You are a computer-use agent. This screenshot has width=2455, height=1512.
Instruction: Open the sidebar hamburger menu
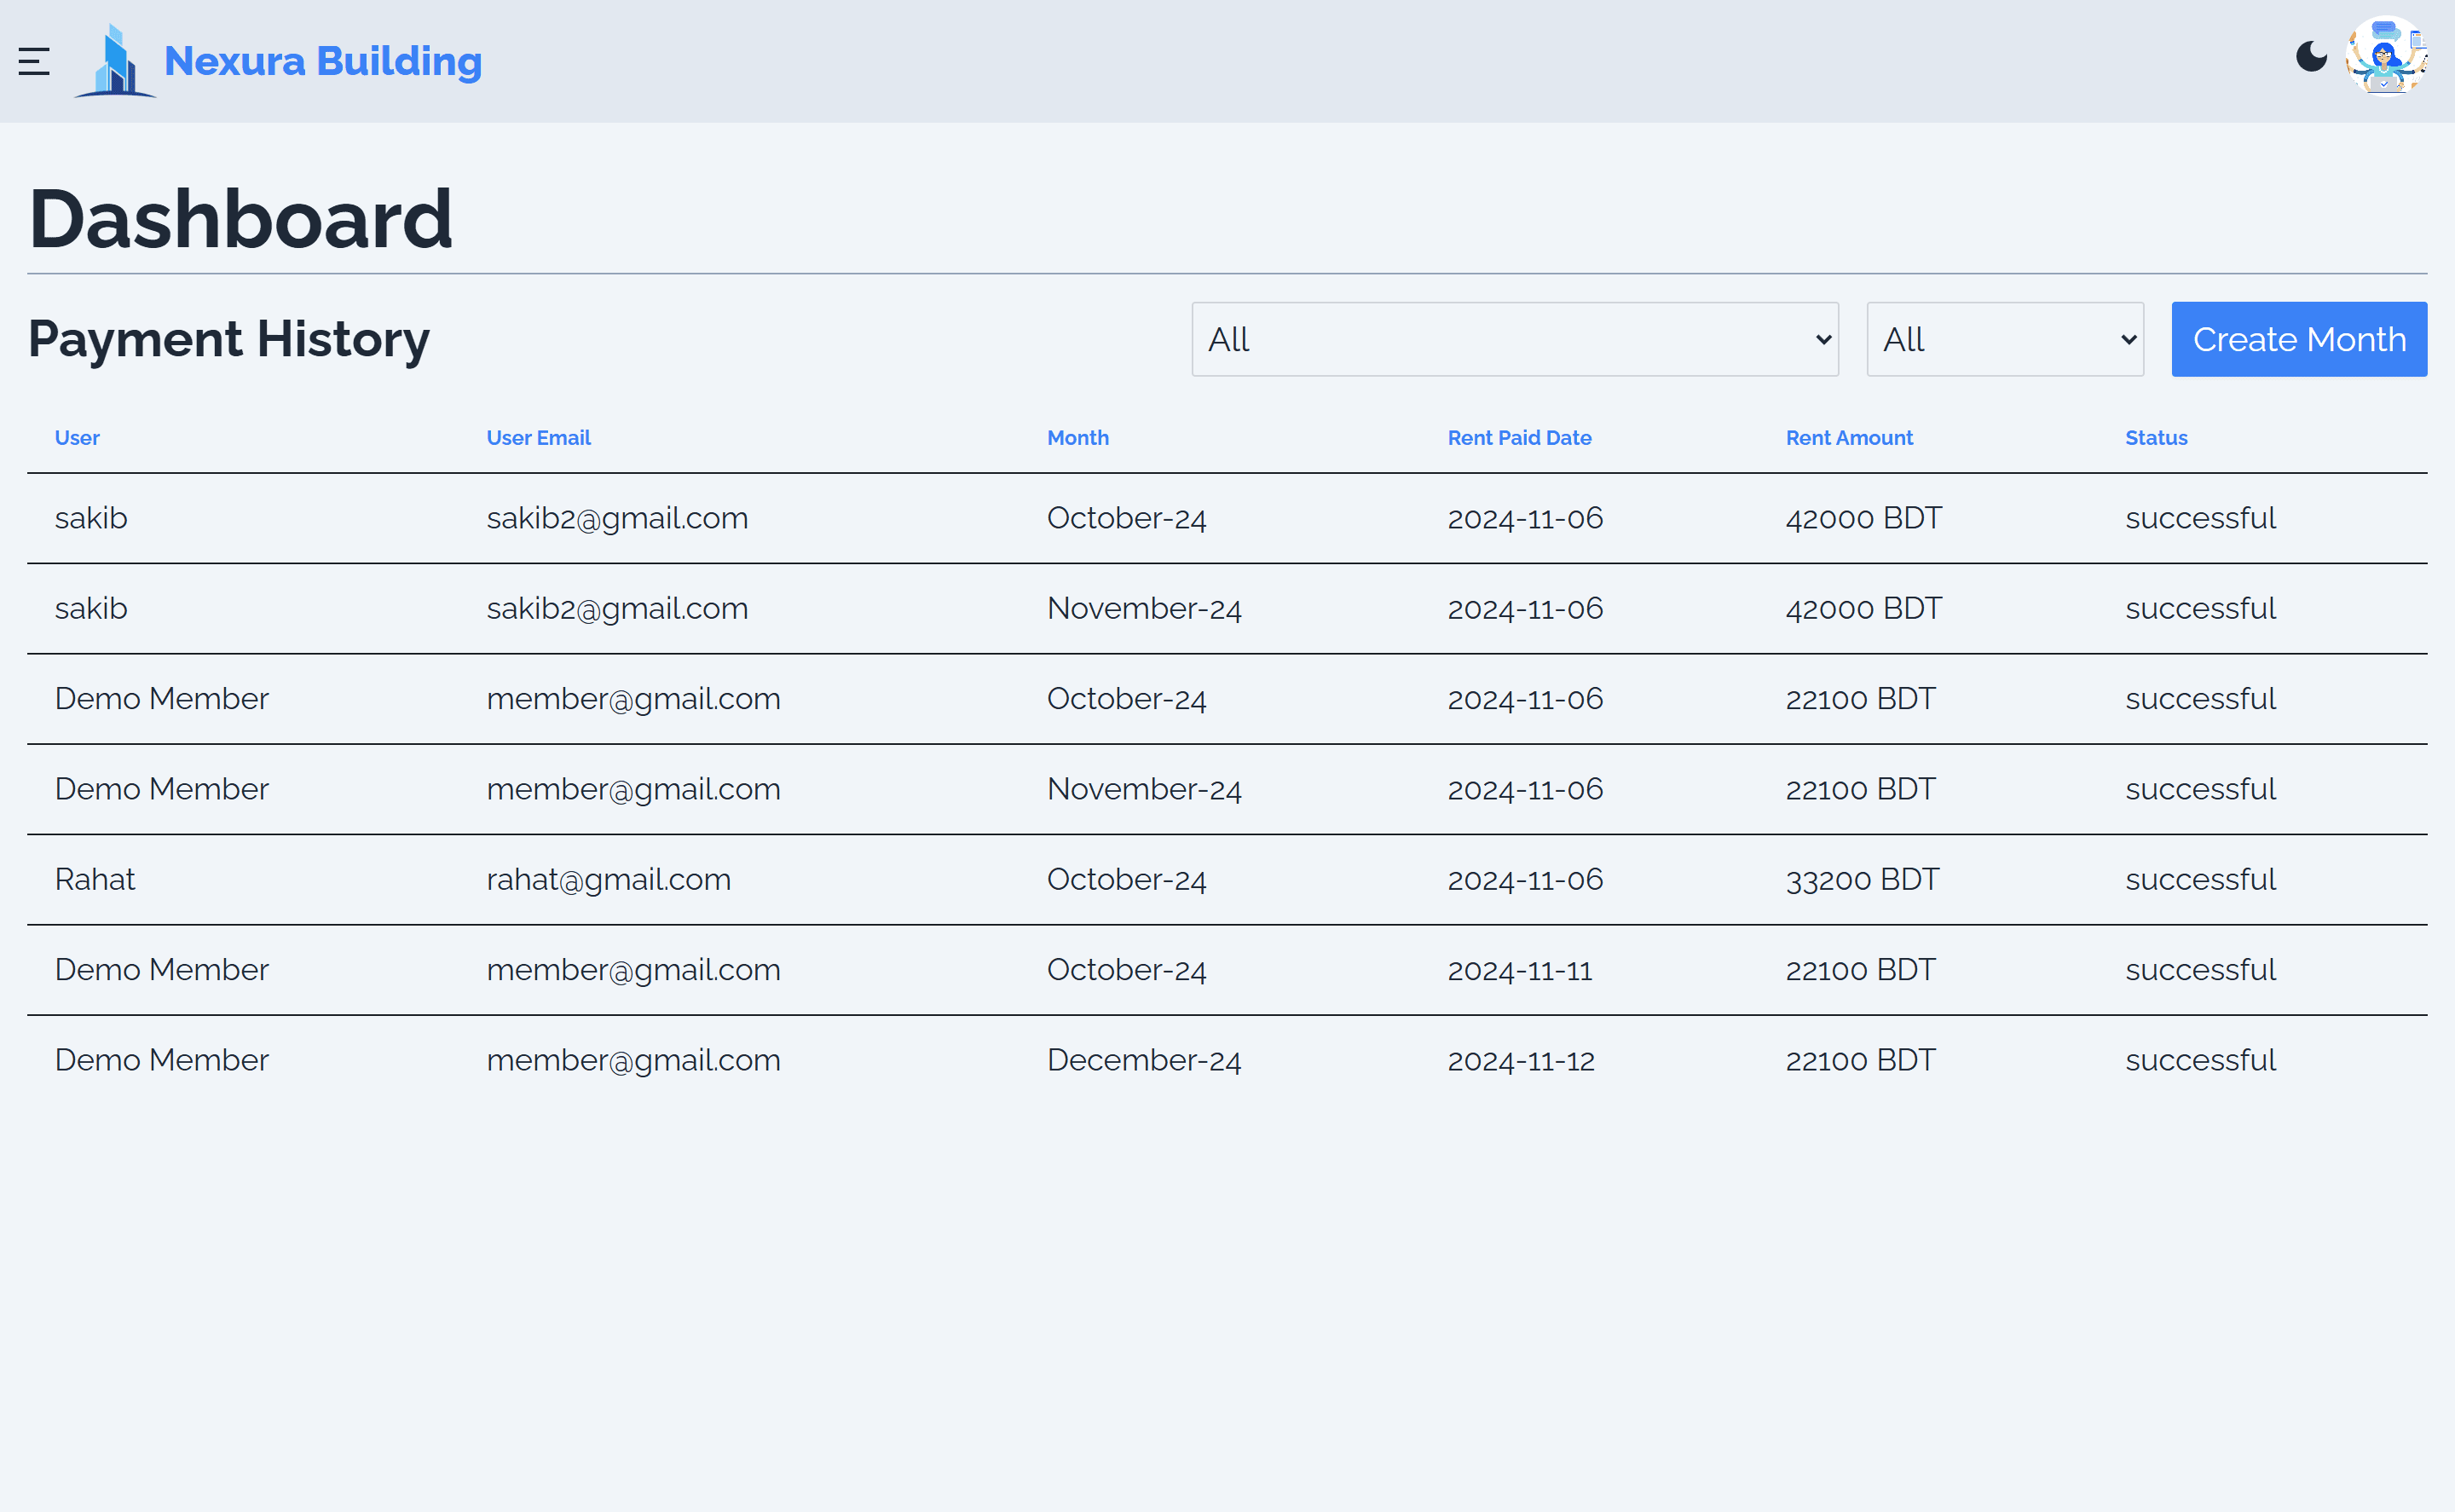[x=35, y=61]
